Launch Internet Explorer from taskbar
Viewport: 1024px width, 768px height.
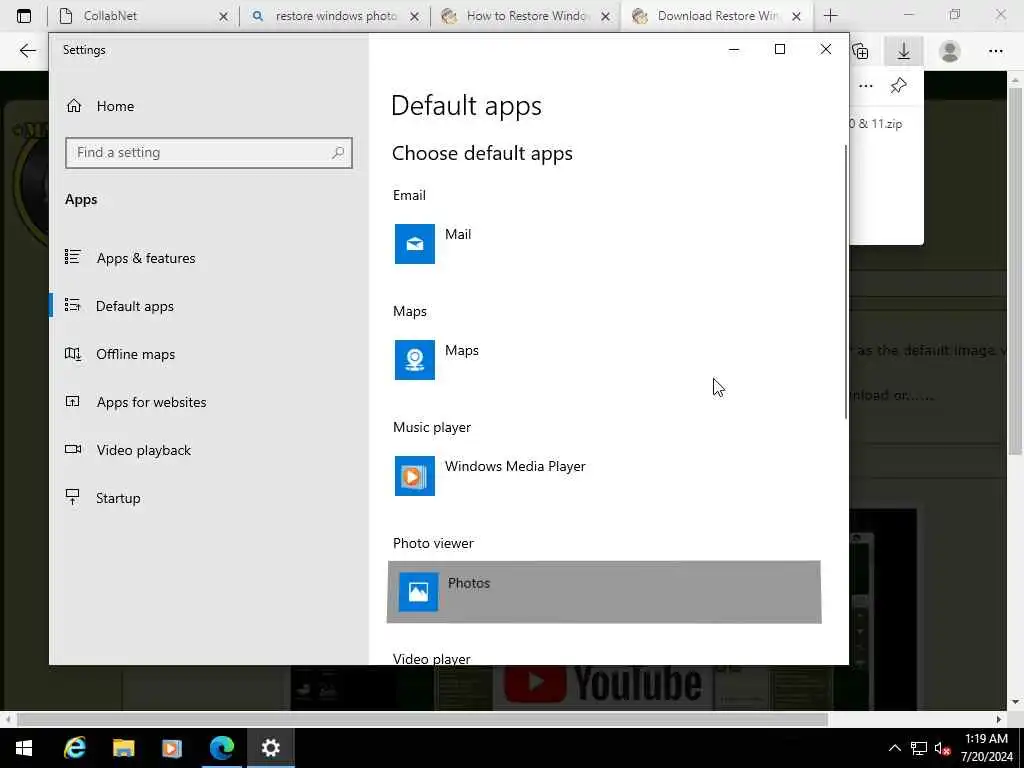coord(74,748)
